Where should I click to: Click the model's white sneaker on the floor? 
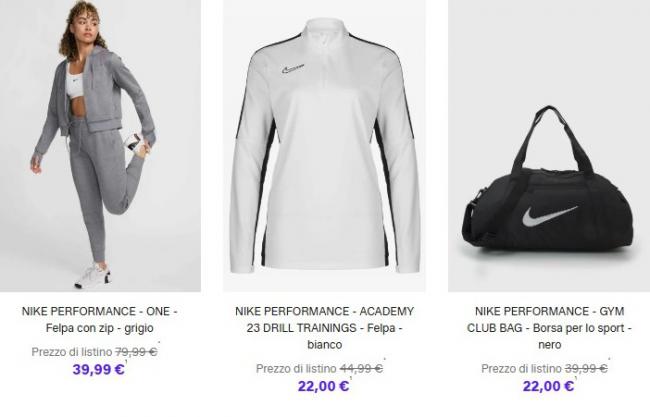92,275
